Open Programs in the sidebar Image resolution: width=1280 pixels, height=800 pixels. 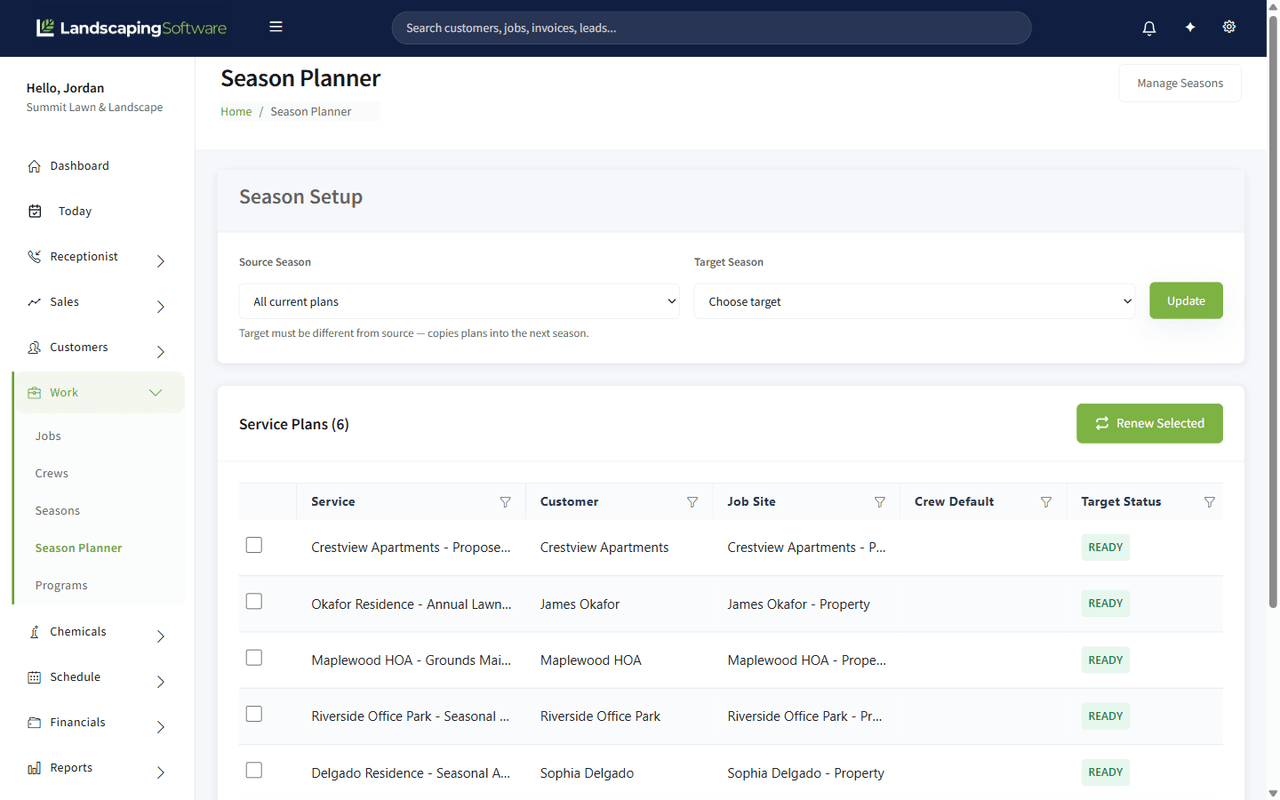click(61, 586)
